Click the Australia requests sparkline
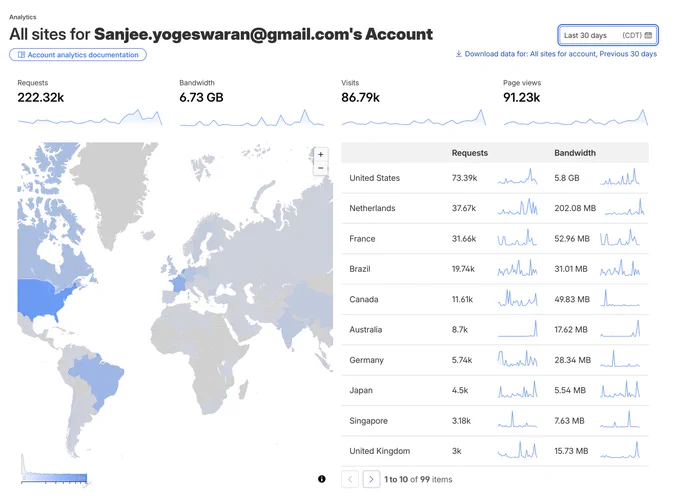Image resolution: width=680 pixels, height=502 pixels. click(517, 329)
